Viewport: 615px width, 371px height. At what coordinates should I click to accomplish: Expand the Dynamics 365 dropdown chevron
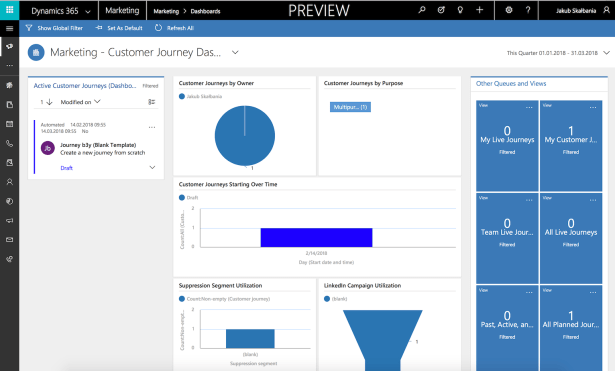click(x=88, y=12)
